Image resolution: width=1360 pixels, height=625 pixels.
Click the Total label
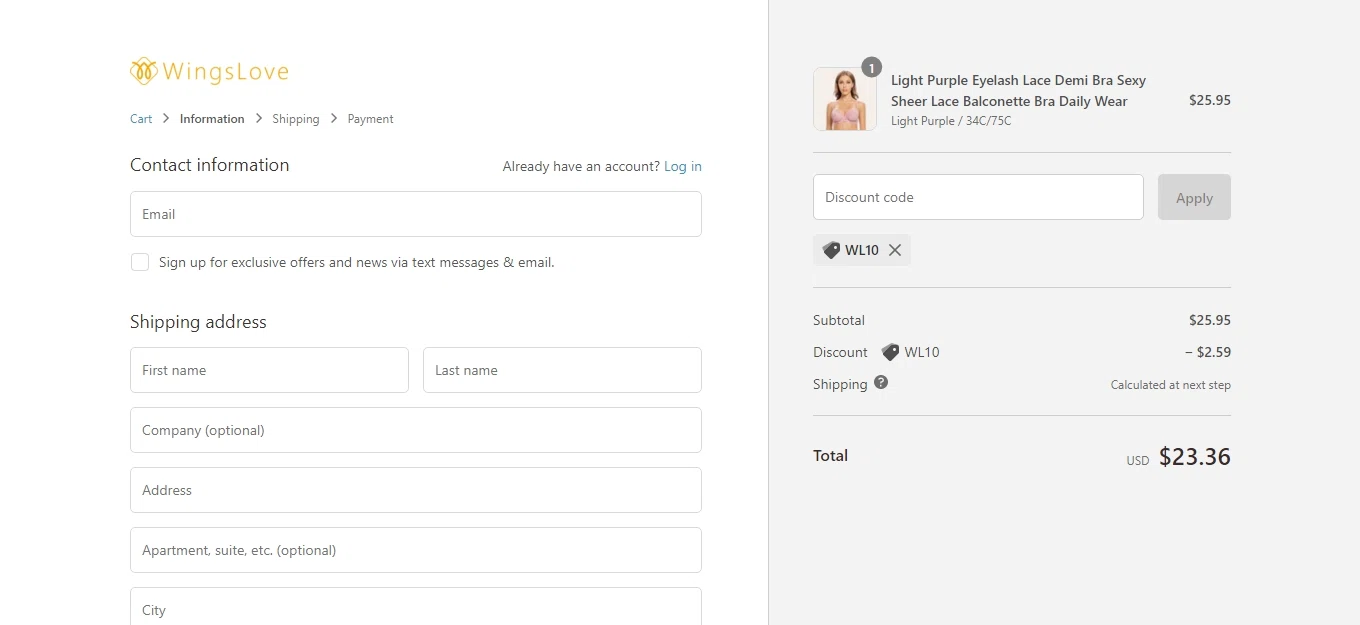click(x=830, y=455)
